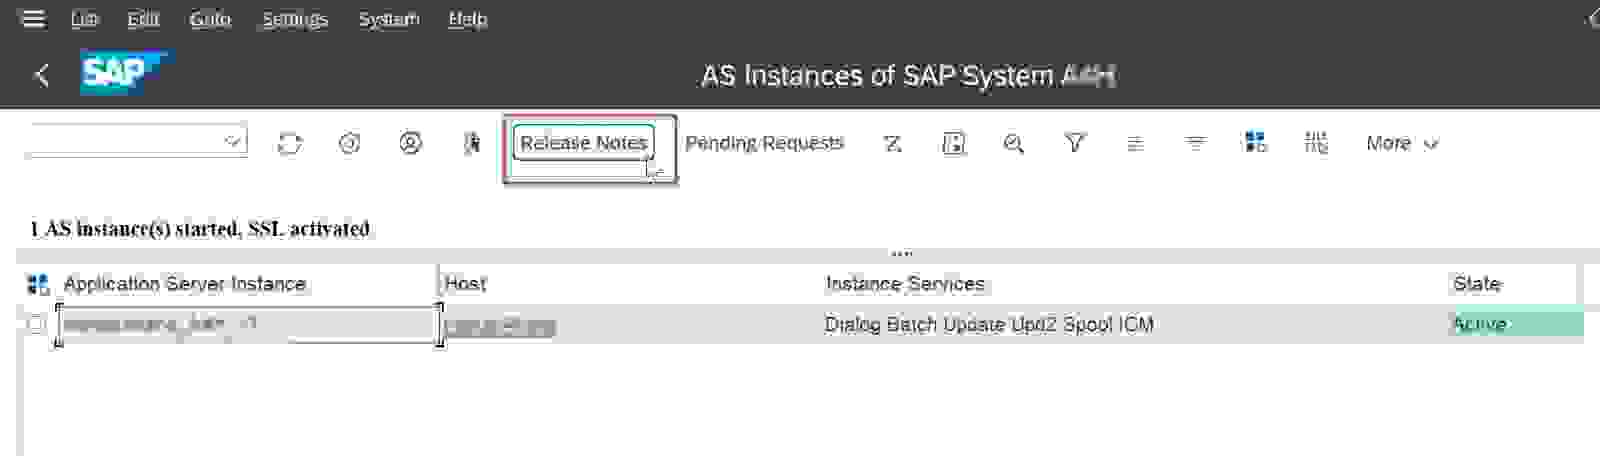
Task: Expand the More toolbar menu
Action: pyautogui.click(x=1401, y=143)
